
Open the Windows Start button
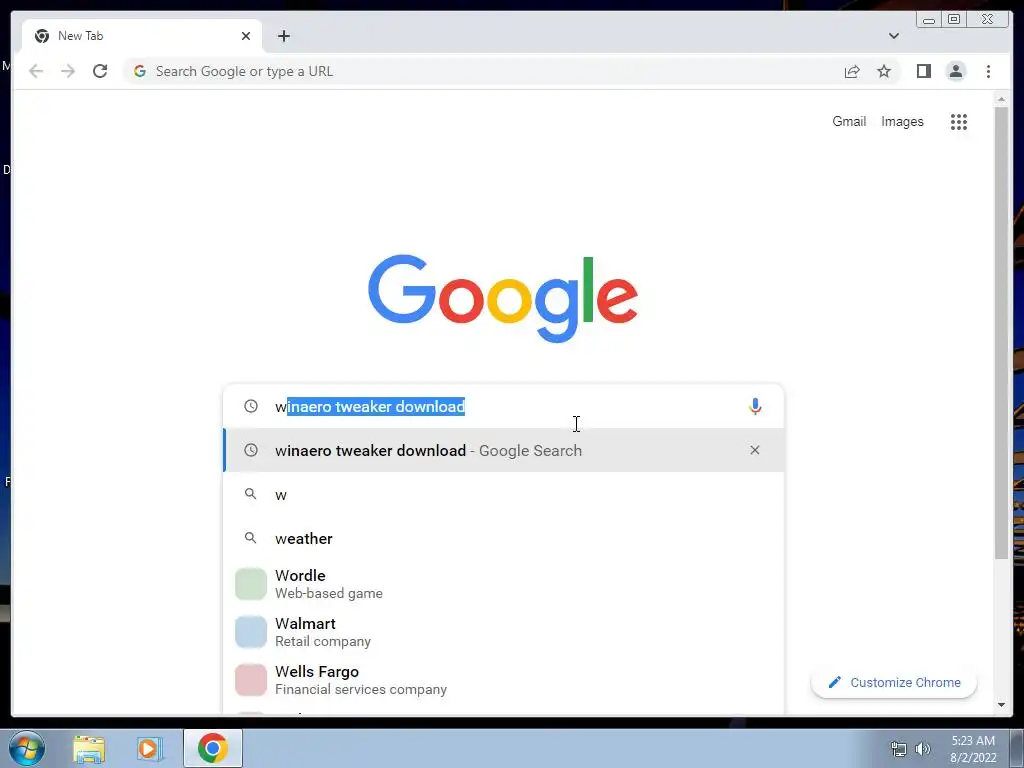27,748
